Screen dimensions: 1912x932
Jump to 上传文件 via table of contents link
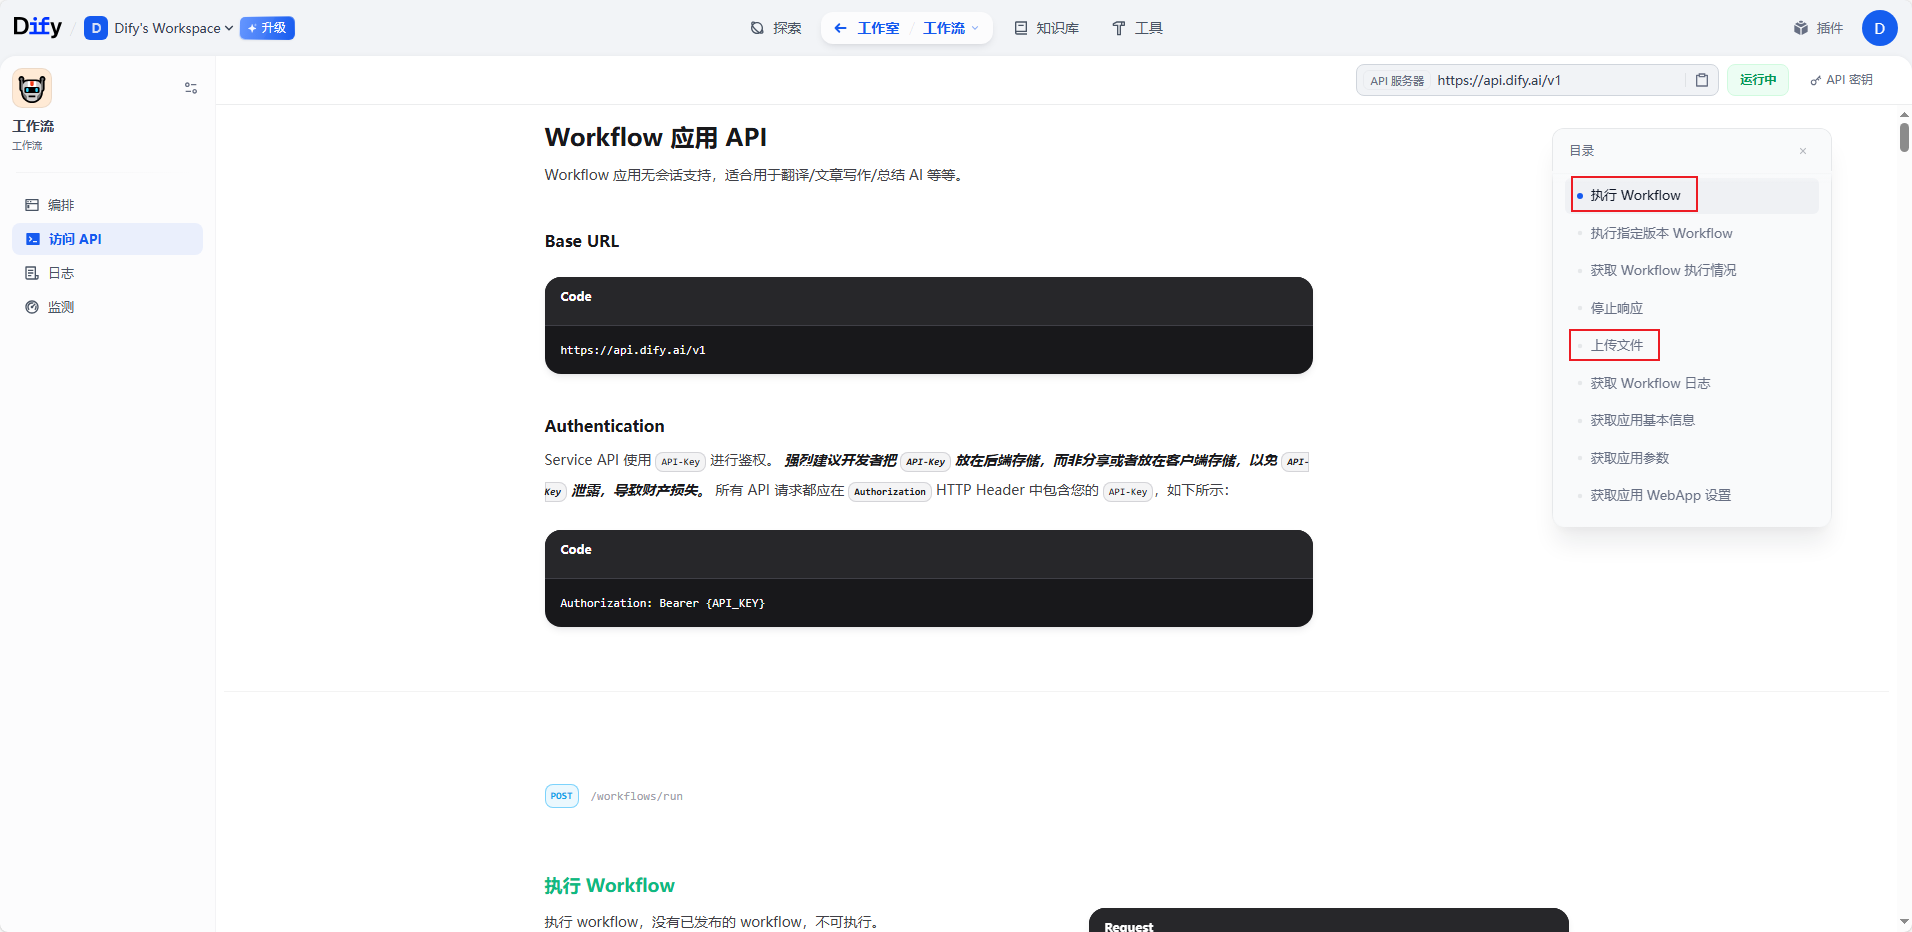coord(1616,345)
